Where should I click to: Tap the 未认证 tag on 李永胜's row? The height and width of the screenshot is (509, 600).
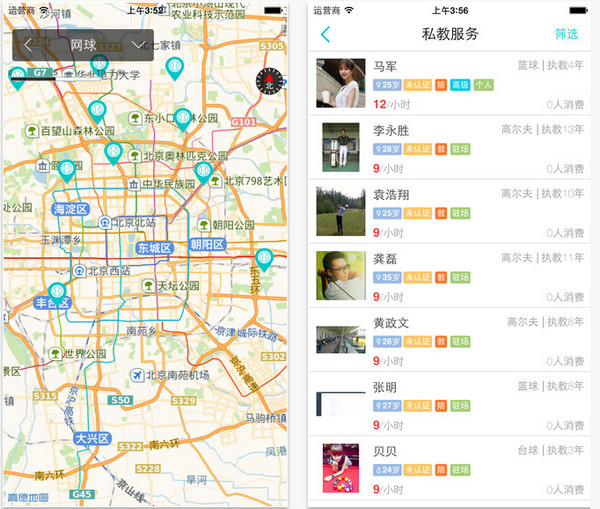(x=417, y=149)
